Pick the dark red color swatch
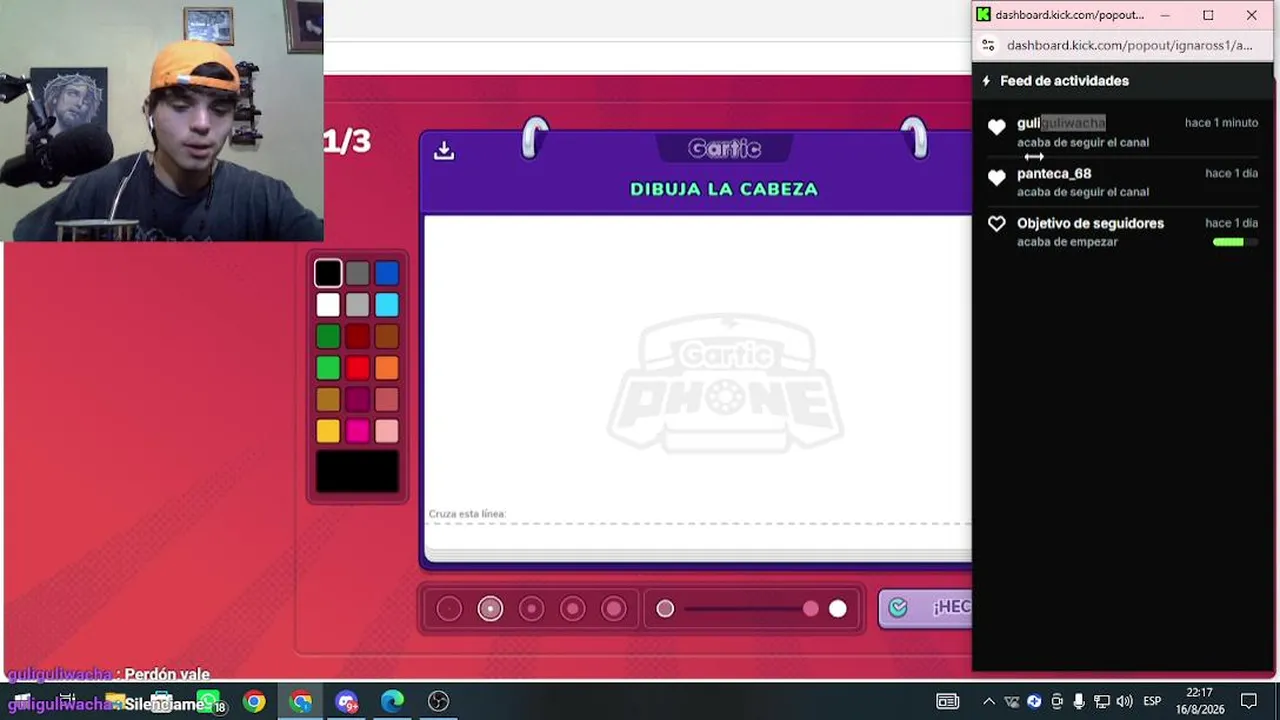The width and height of the screenshot is (1280, 720). [x=357, y=336]
